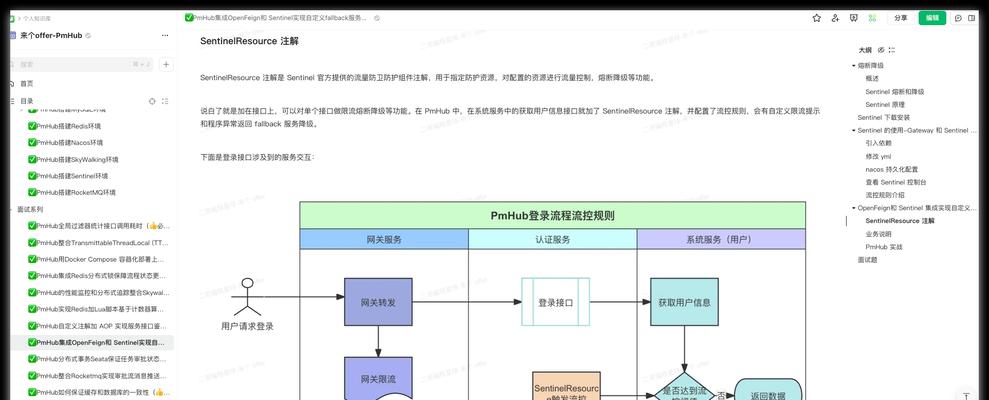Open PmHub搭建Nacos环境 document
Screen dimensions: 989x400
click(66, 143)
